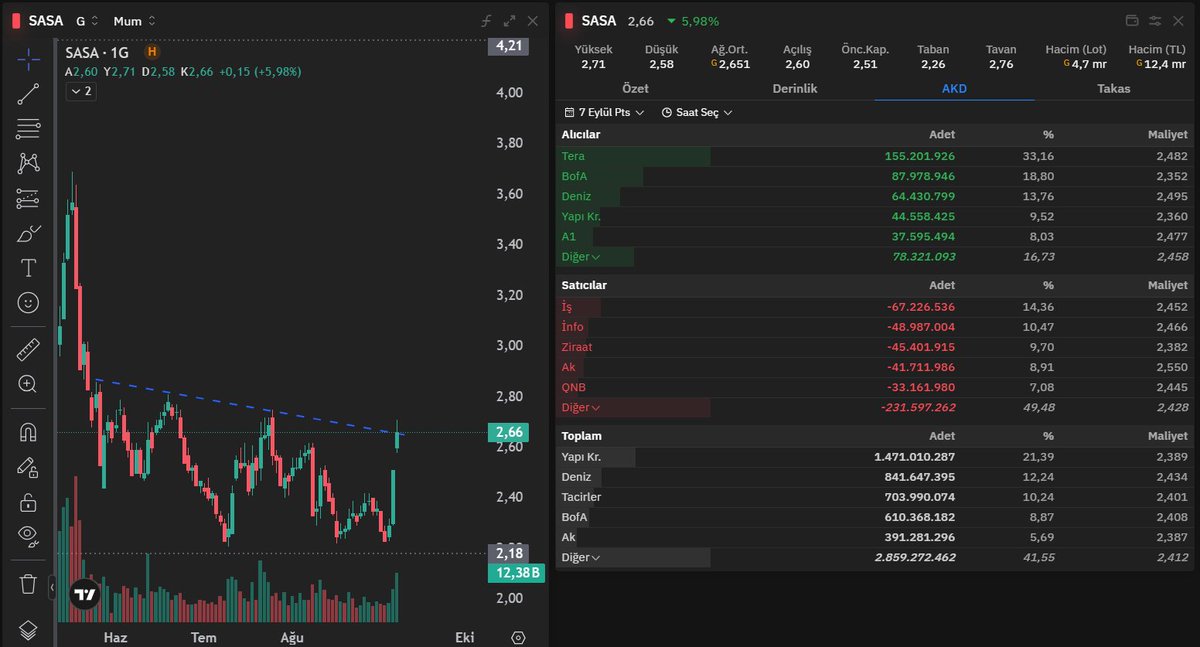The image size is (1200, 647).
Task: Click the red color tag in chart header
Action: (16, 20)
